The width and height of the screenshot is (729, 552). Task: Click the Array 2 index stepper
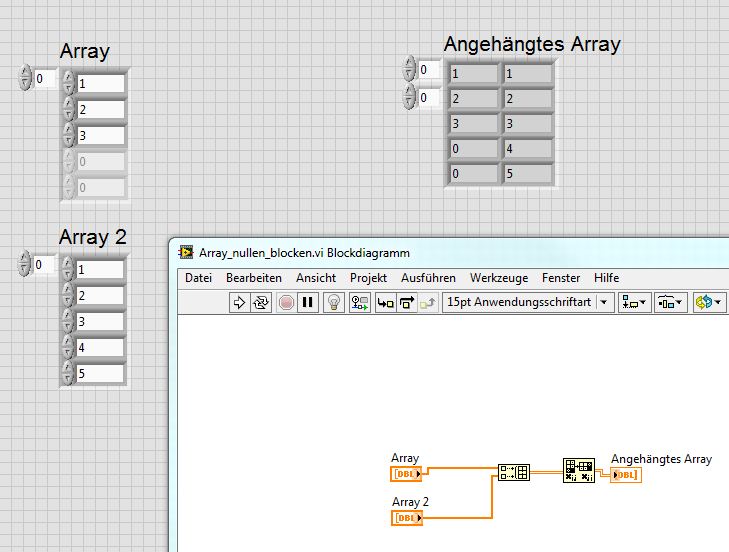point(24,263)
